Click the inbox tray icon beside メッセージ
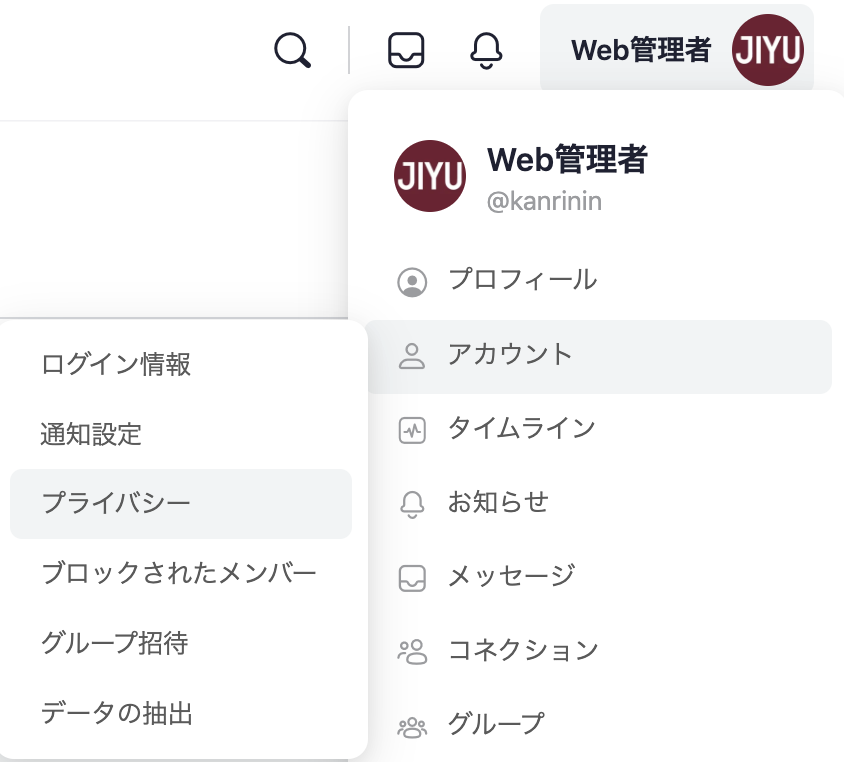Viewport: 844px width, 762px height. (412, 578)
